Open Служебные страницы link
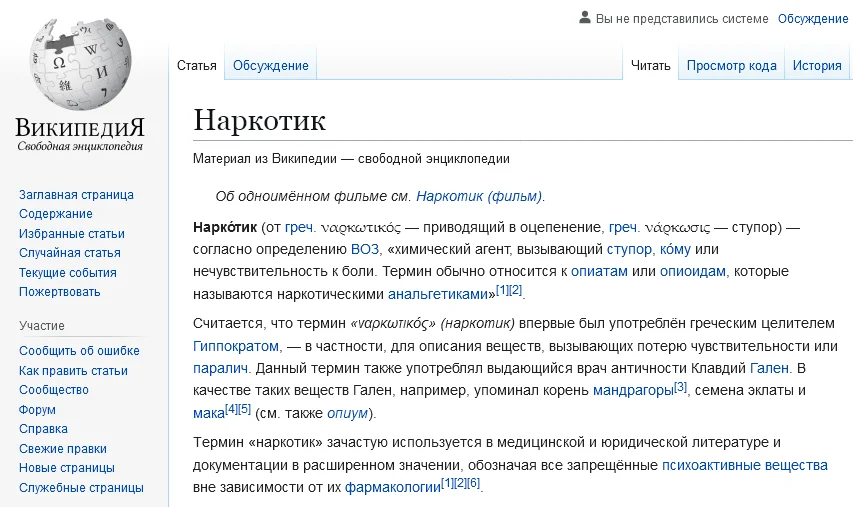853x507 pixels. click(x=81, y=487)
